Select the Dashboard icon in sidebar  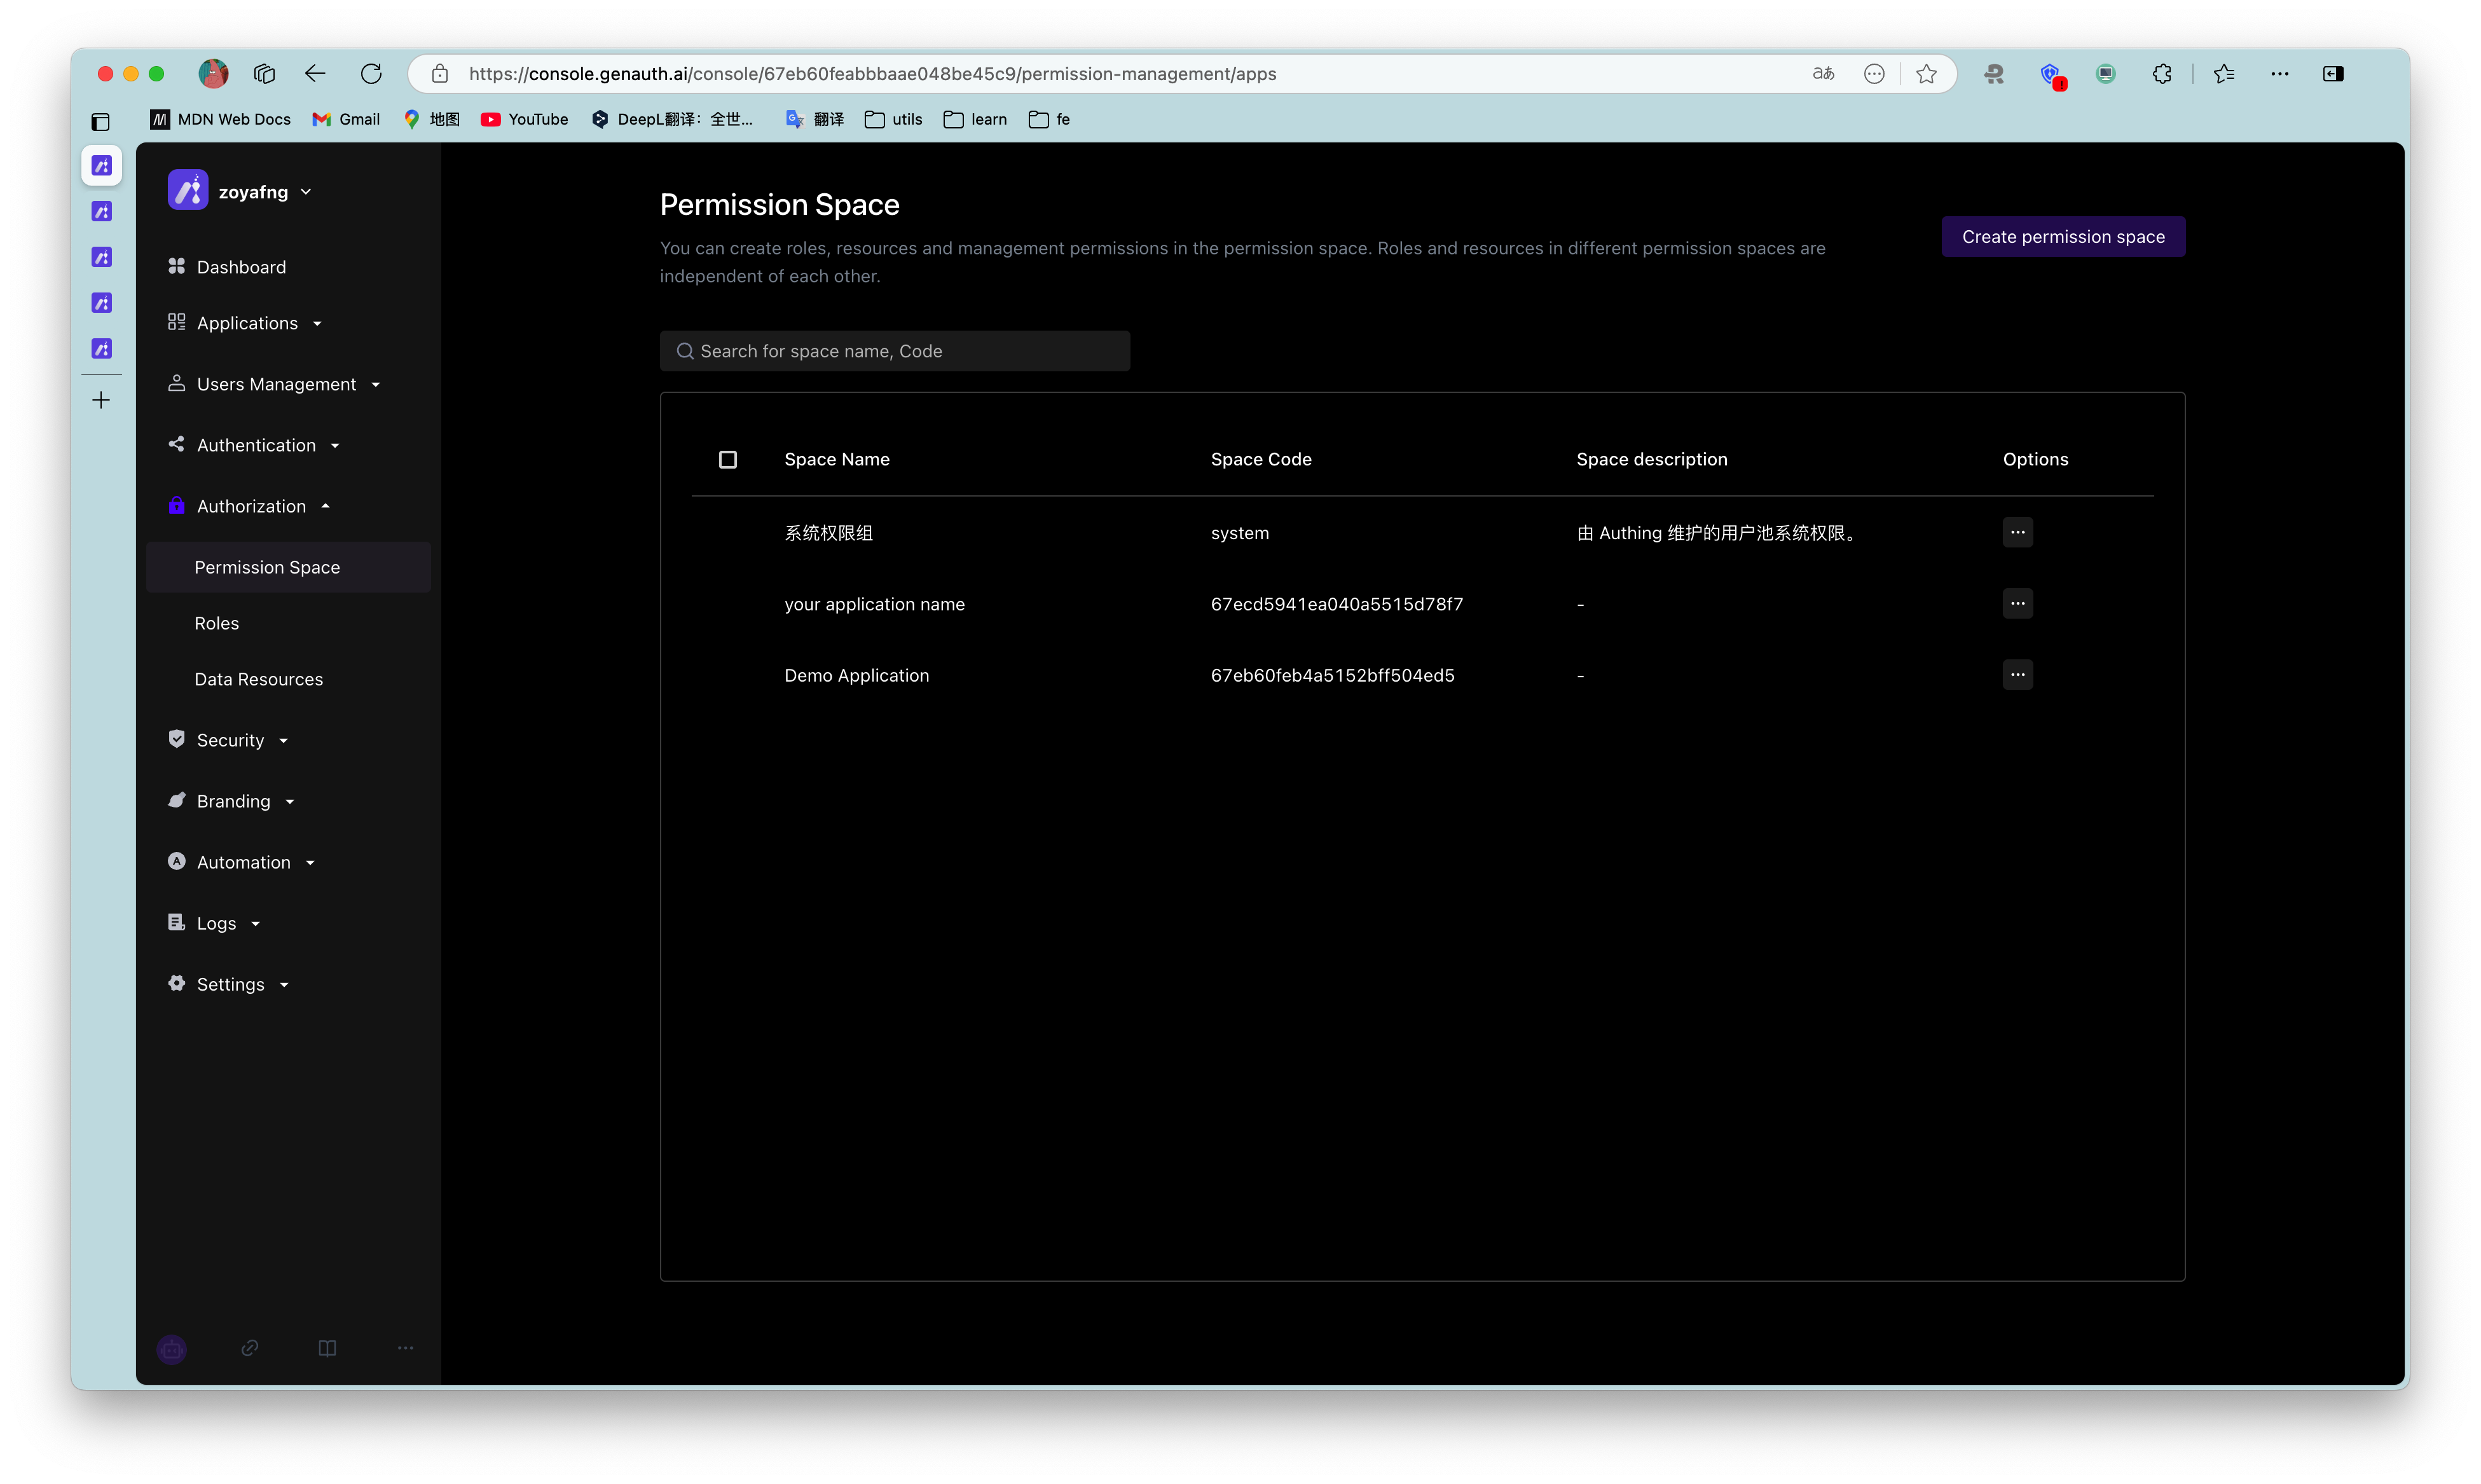pos(177,266)
